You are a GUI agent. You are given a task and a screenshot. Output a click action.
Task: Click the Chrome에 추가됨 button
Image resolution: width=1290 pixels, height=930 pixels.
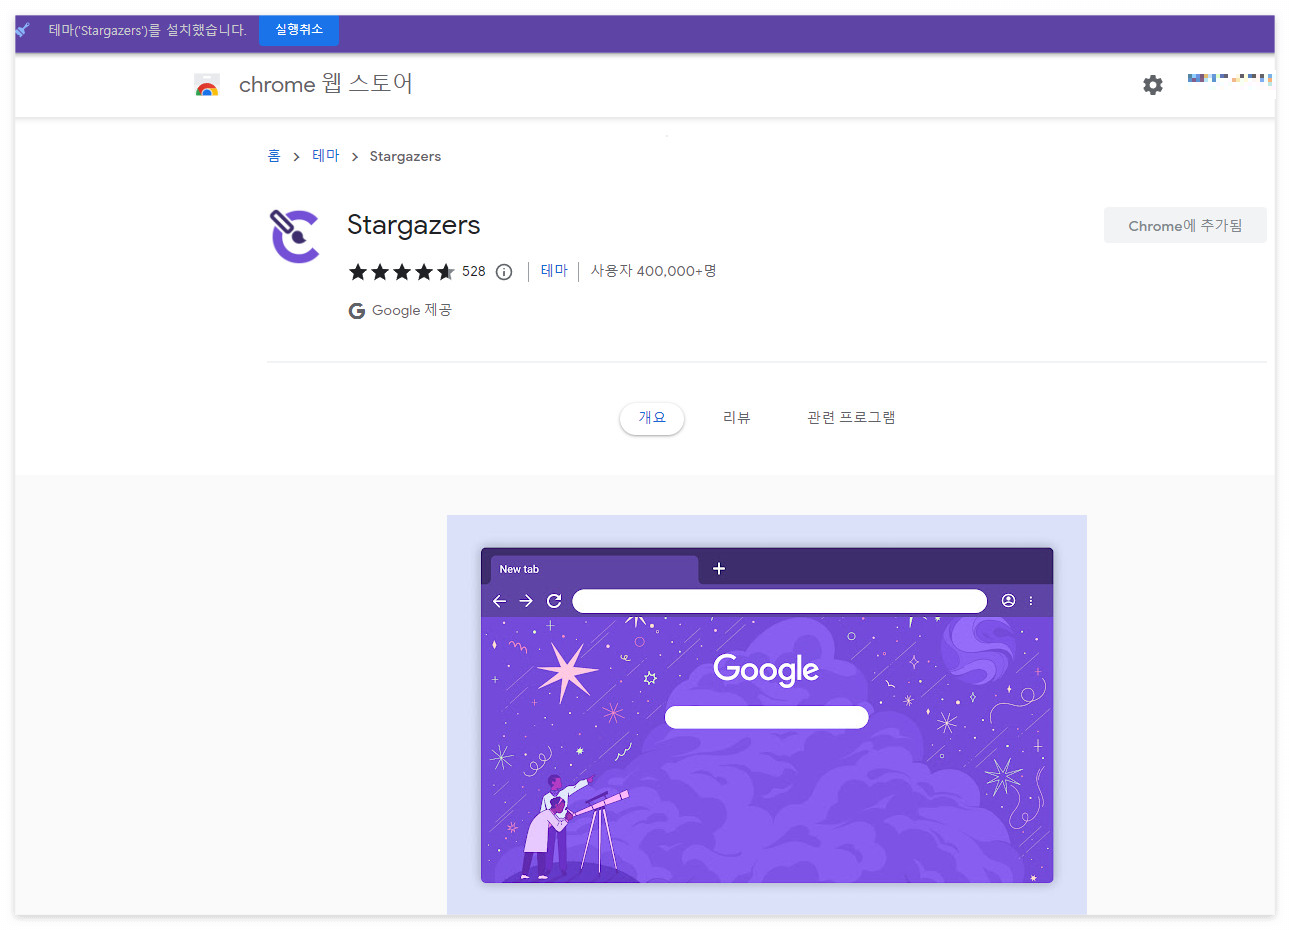tap(1185, 225)
